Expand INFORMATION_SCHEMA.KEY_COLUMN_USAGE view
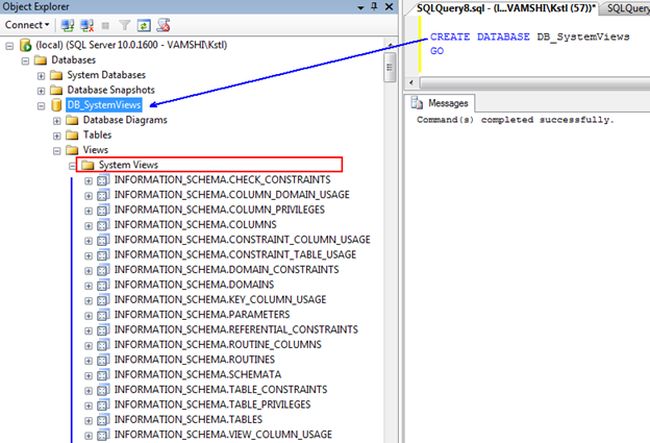Viewport: 650px width, 443px height. tap(88, 300)
